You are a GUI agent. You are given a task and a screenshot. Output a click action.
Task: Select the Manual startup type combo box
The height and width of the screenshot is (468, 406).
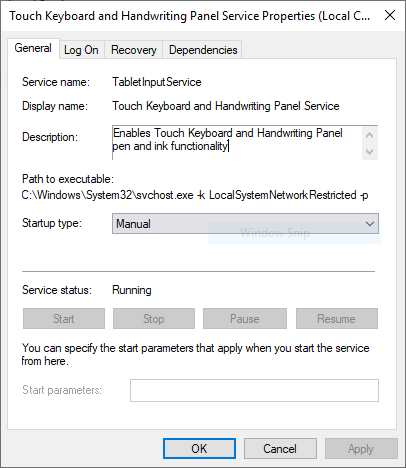pos(245,224)
